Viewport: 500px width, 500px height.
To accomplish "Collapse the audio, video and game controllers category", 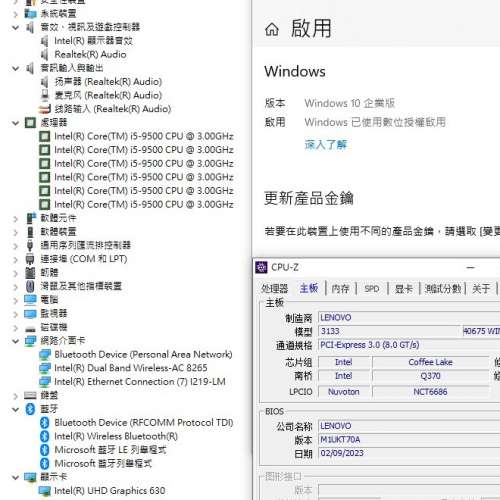I will coord(15,27).
